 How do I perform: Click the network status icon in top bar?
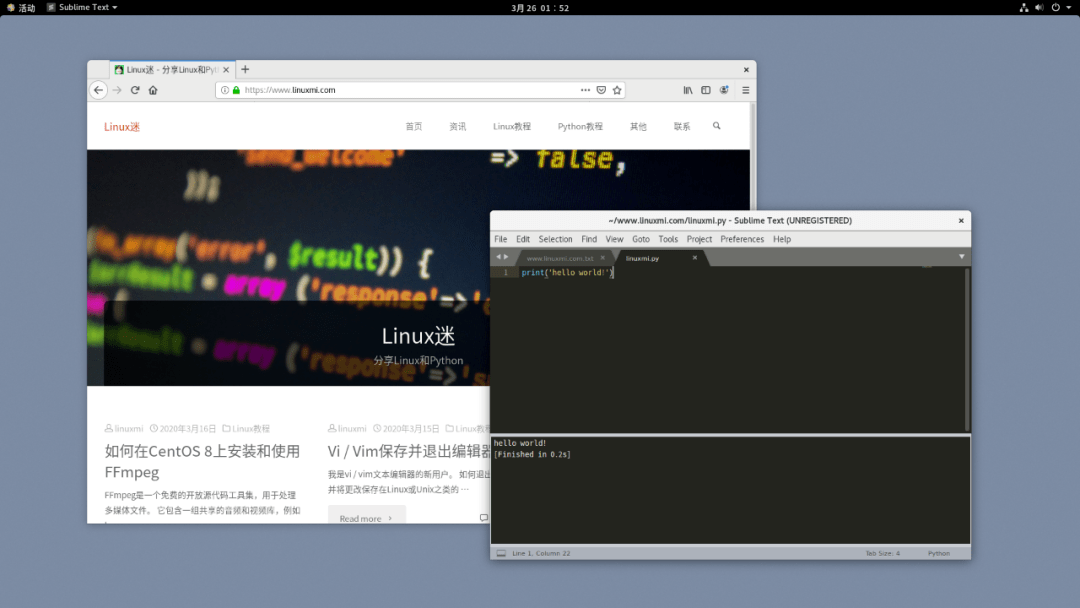(1024, 7)
